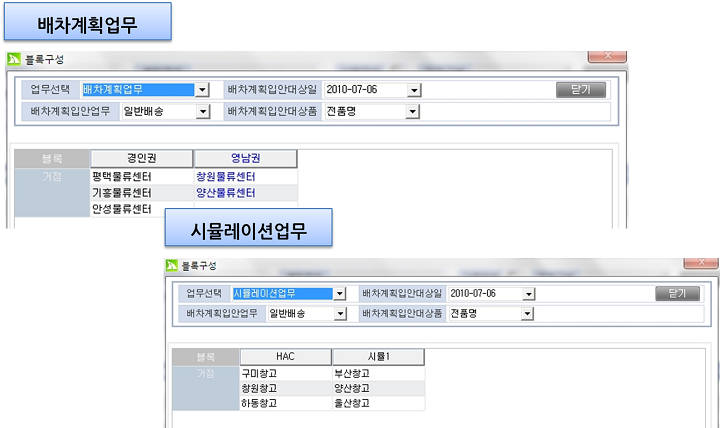The width and height of the screenshot is (720, 428).
Task: Open 전품명 dropdown in lower window
Action: tap(527, 314)
